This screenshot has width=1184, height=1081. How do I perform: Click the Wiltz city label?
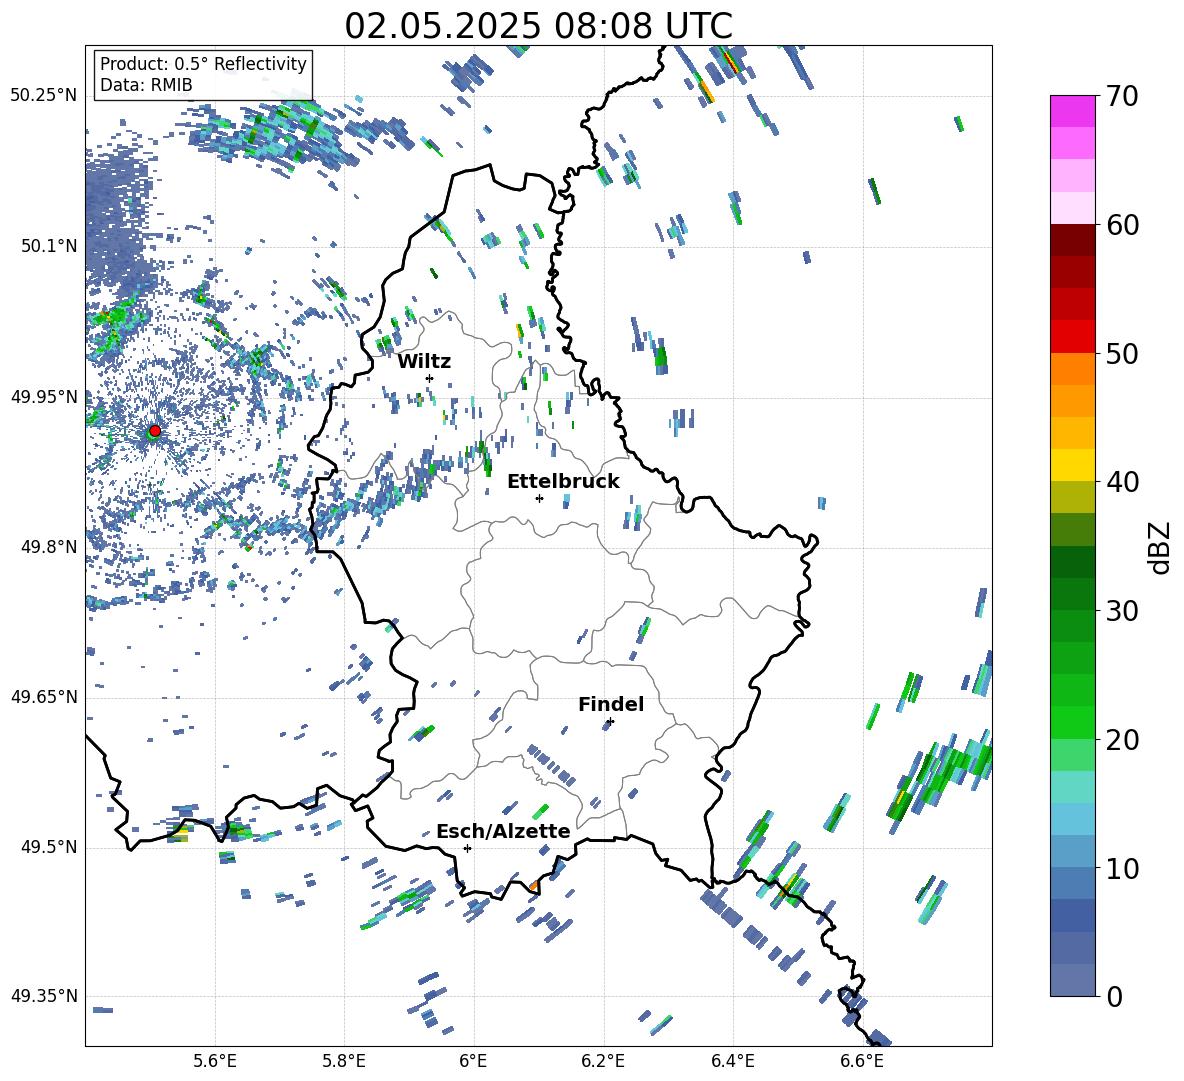pos(424,362)
